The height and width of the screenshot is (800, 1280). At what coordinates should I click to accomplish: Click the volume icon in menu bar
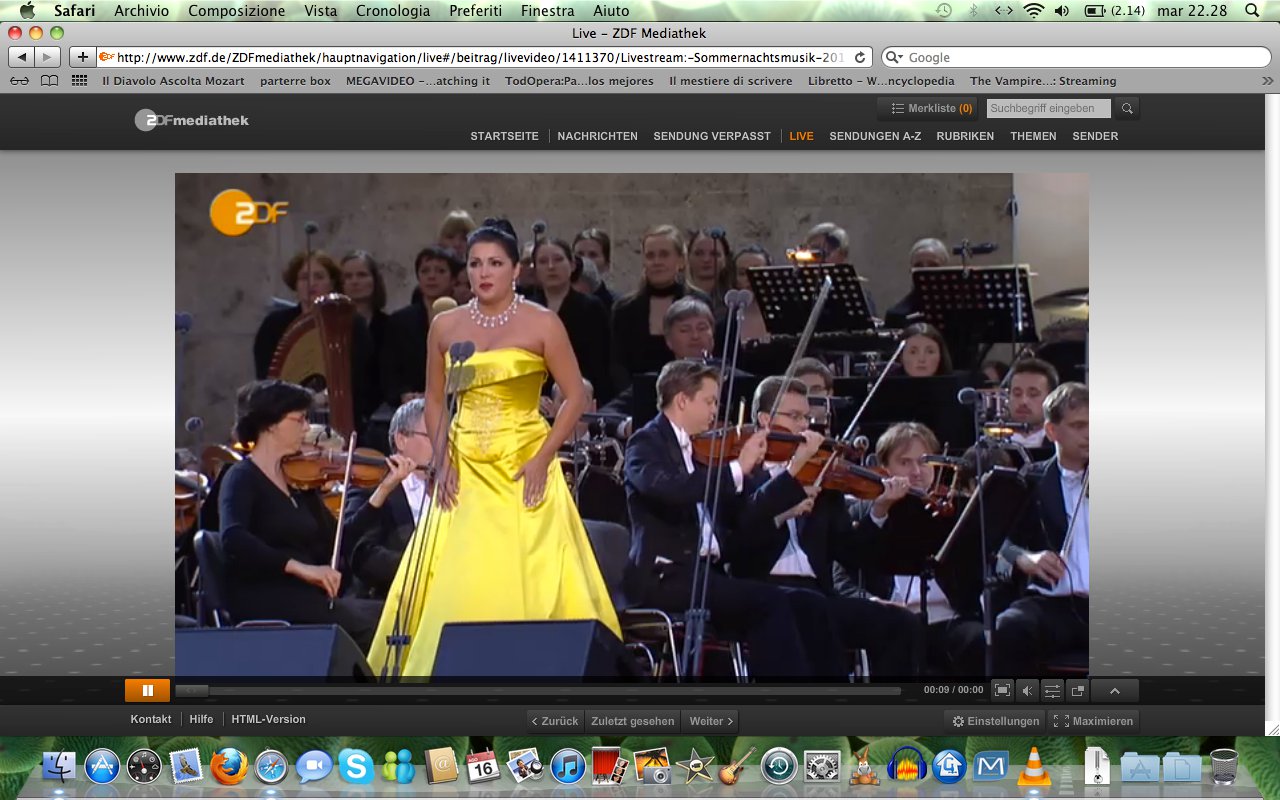point(1061,11)
